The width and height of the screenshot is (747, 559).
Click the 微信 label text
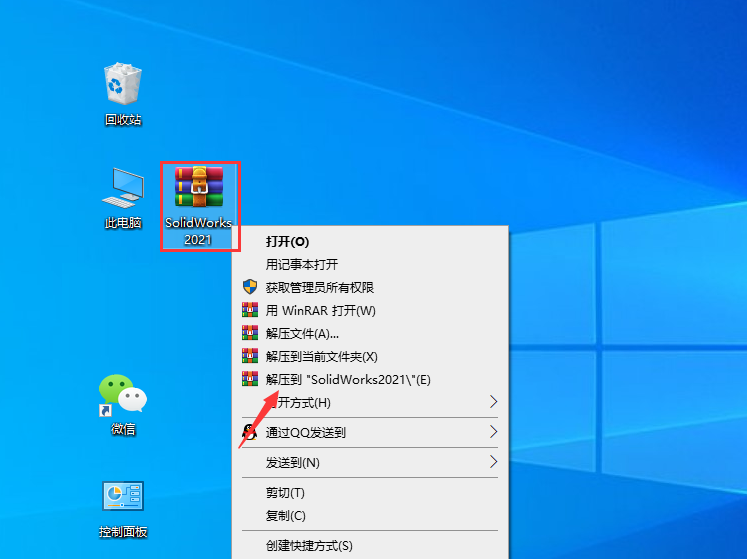(123, 429)
